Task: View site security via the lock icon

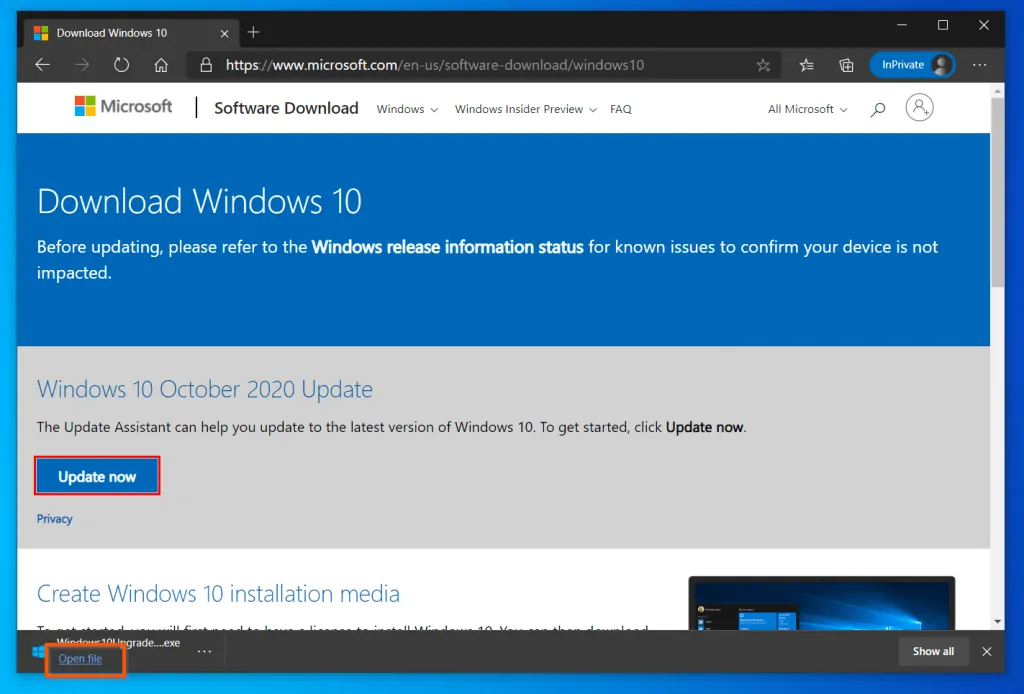Action: [x=206, y=65]
